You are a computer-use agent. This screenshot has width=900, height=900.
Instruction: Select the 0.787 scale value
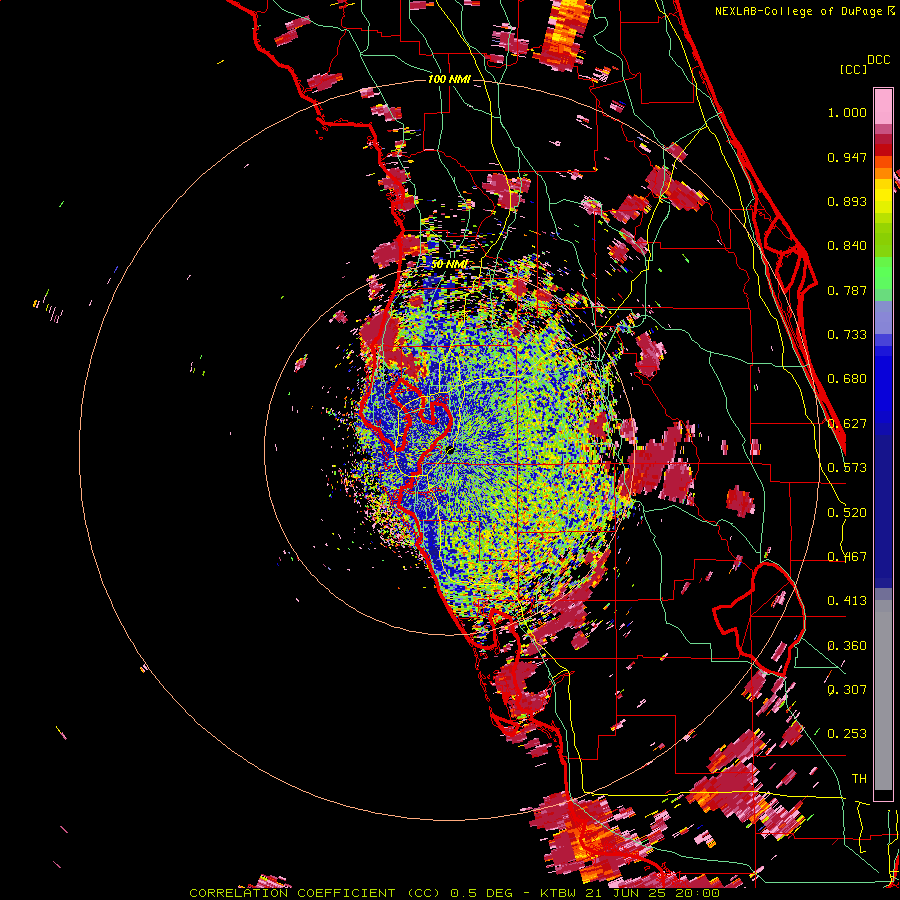[847, 290]
